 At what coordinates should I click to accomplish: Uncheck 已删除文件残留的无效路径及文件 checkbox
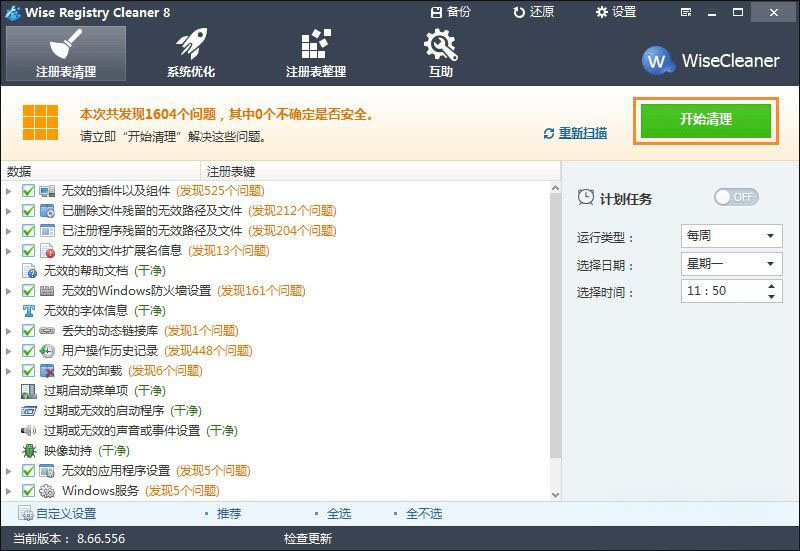28,211
